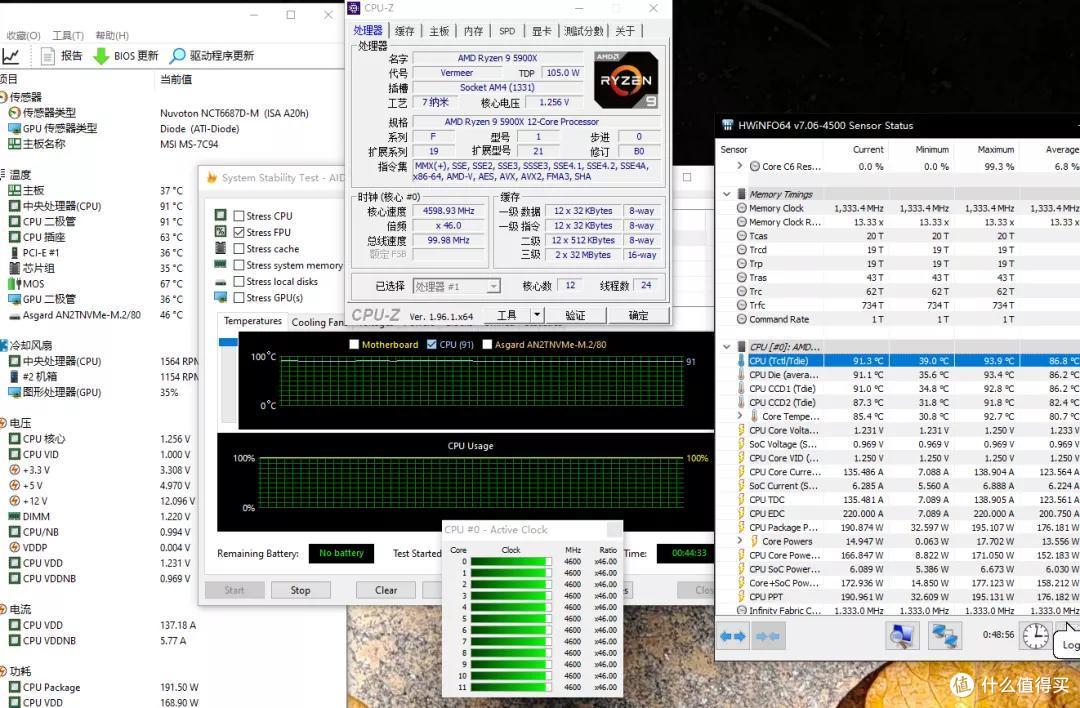Click the core speed field in CPU-Z

coord(448,211)
